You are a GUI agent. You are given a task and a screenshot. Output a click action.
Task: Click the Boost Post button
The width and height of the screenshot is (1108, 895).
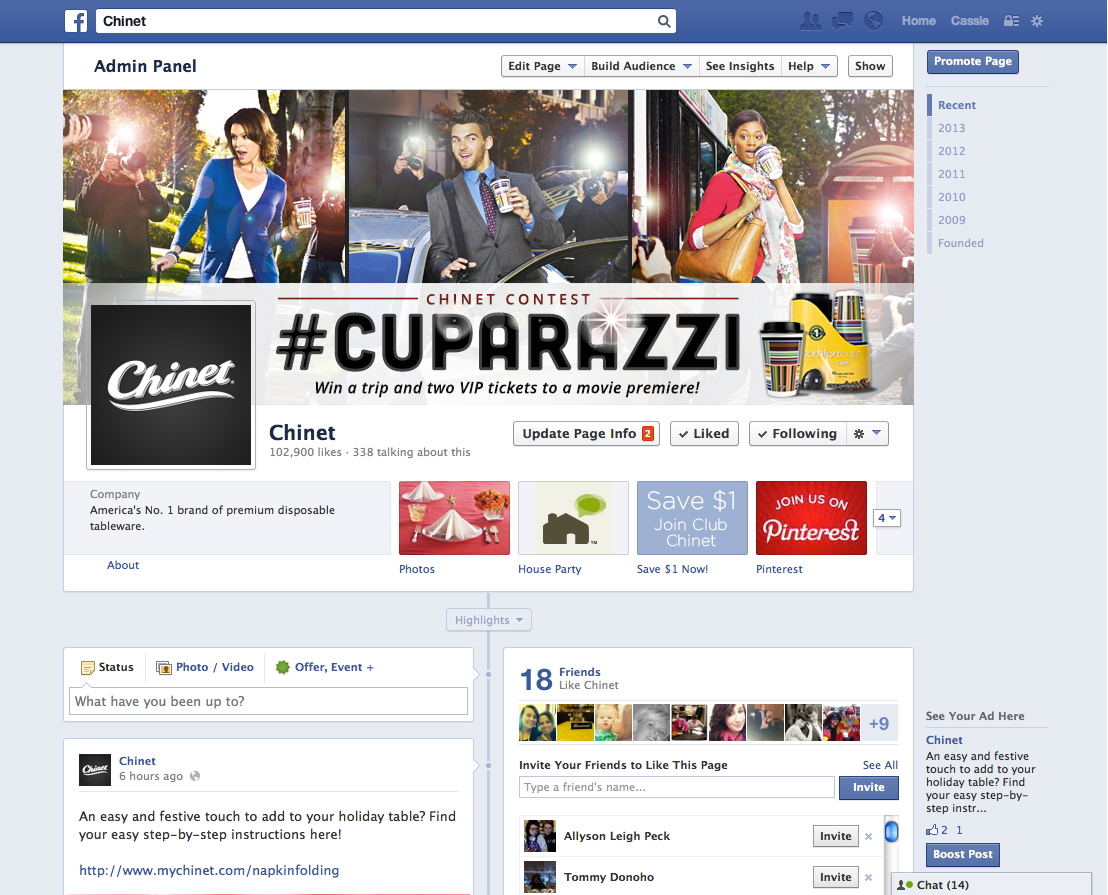coord(962,855)
